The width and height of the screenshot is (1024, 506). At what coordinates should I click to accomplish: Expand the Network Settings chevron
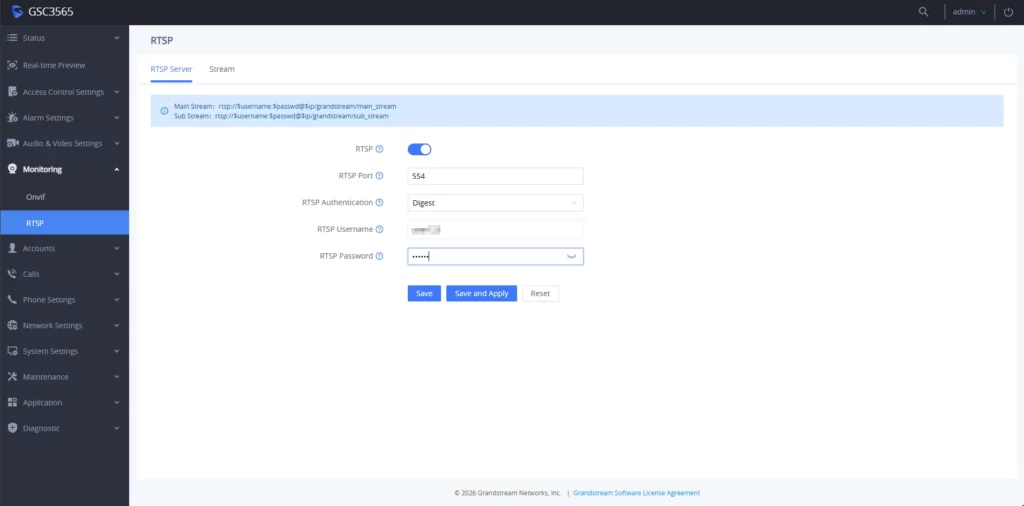[x=117, y=325]
